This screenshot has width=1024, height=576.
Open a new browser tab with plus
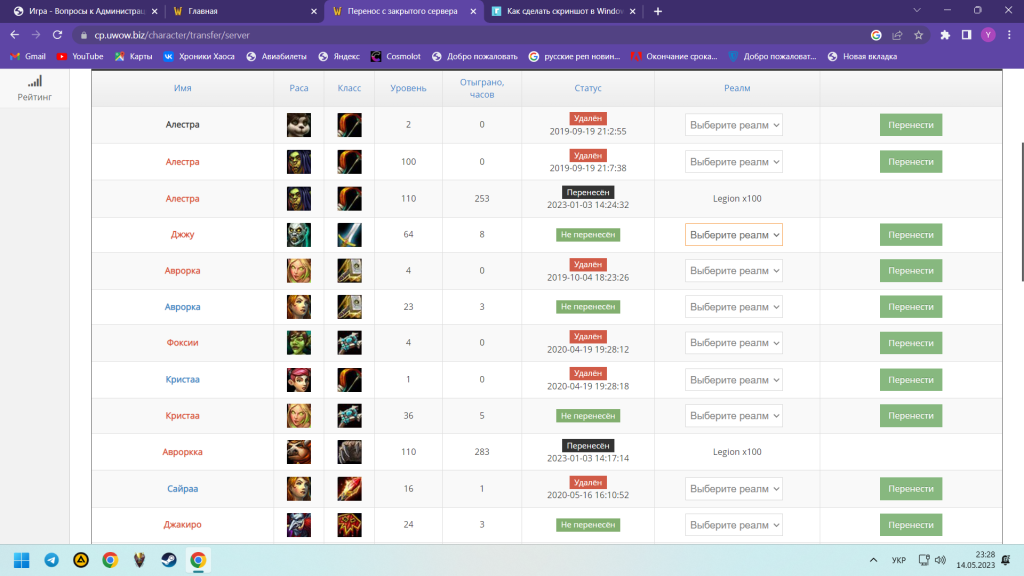[658, 11]
